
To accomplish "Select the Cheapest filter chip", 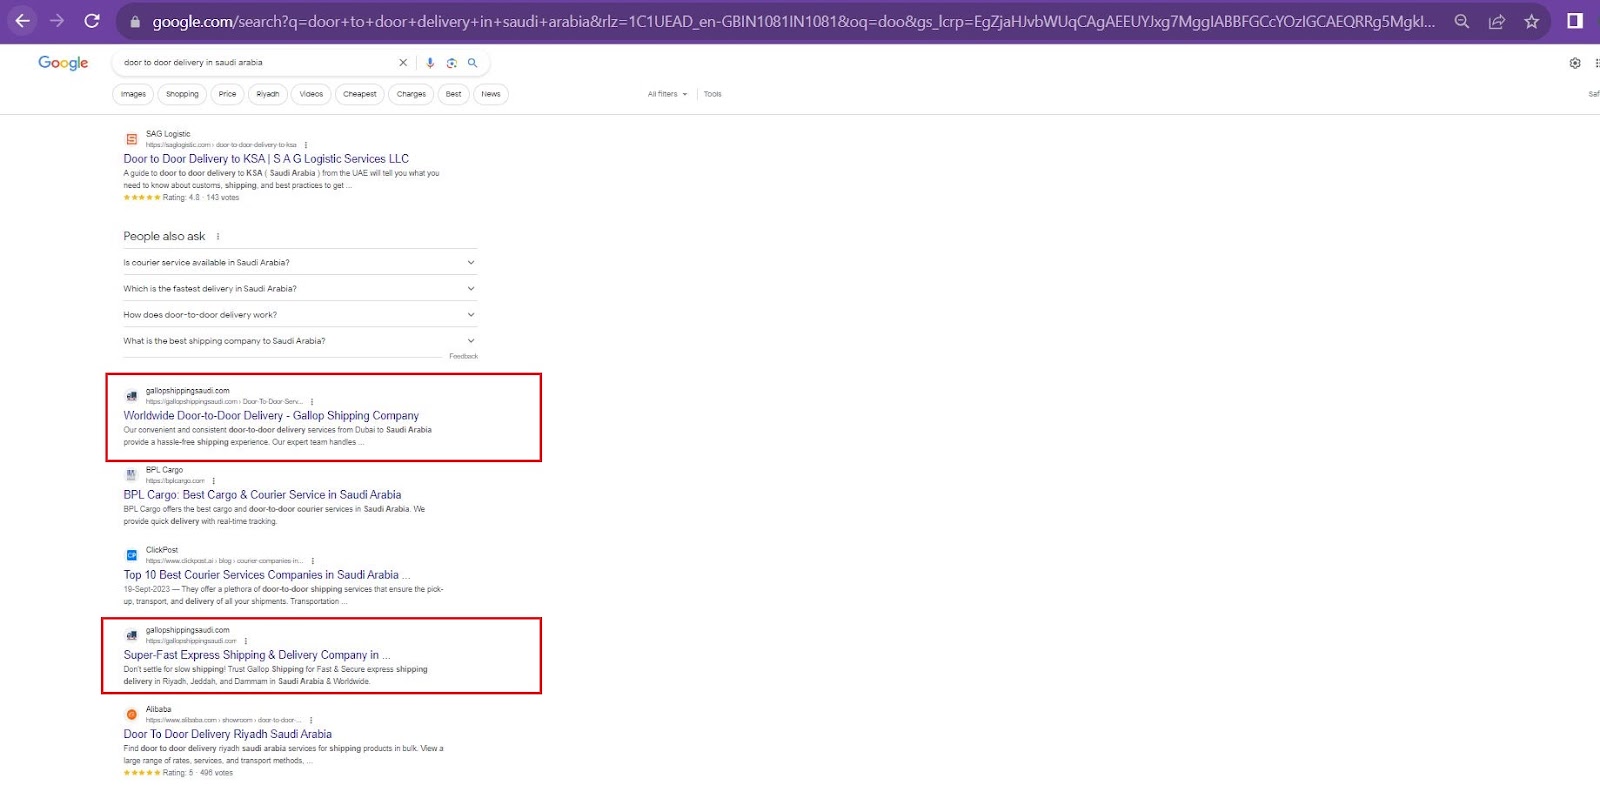I will pos(360,94).
